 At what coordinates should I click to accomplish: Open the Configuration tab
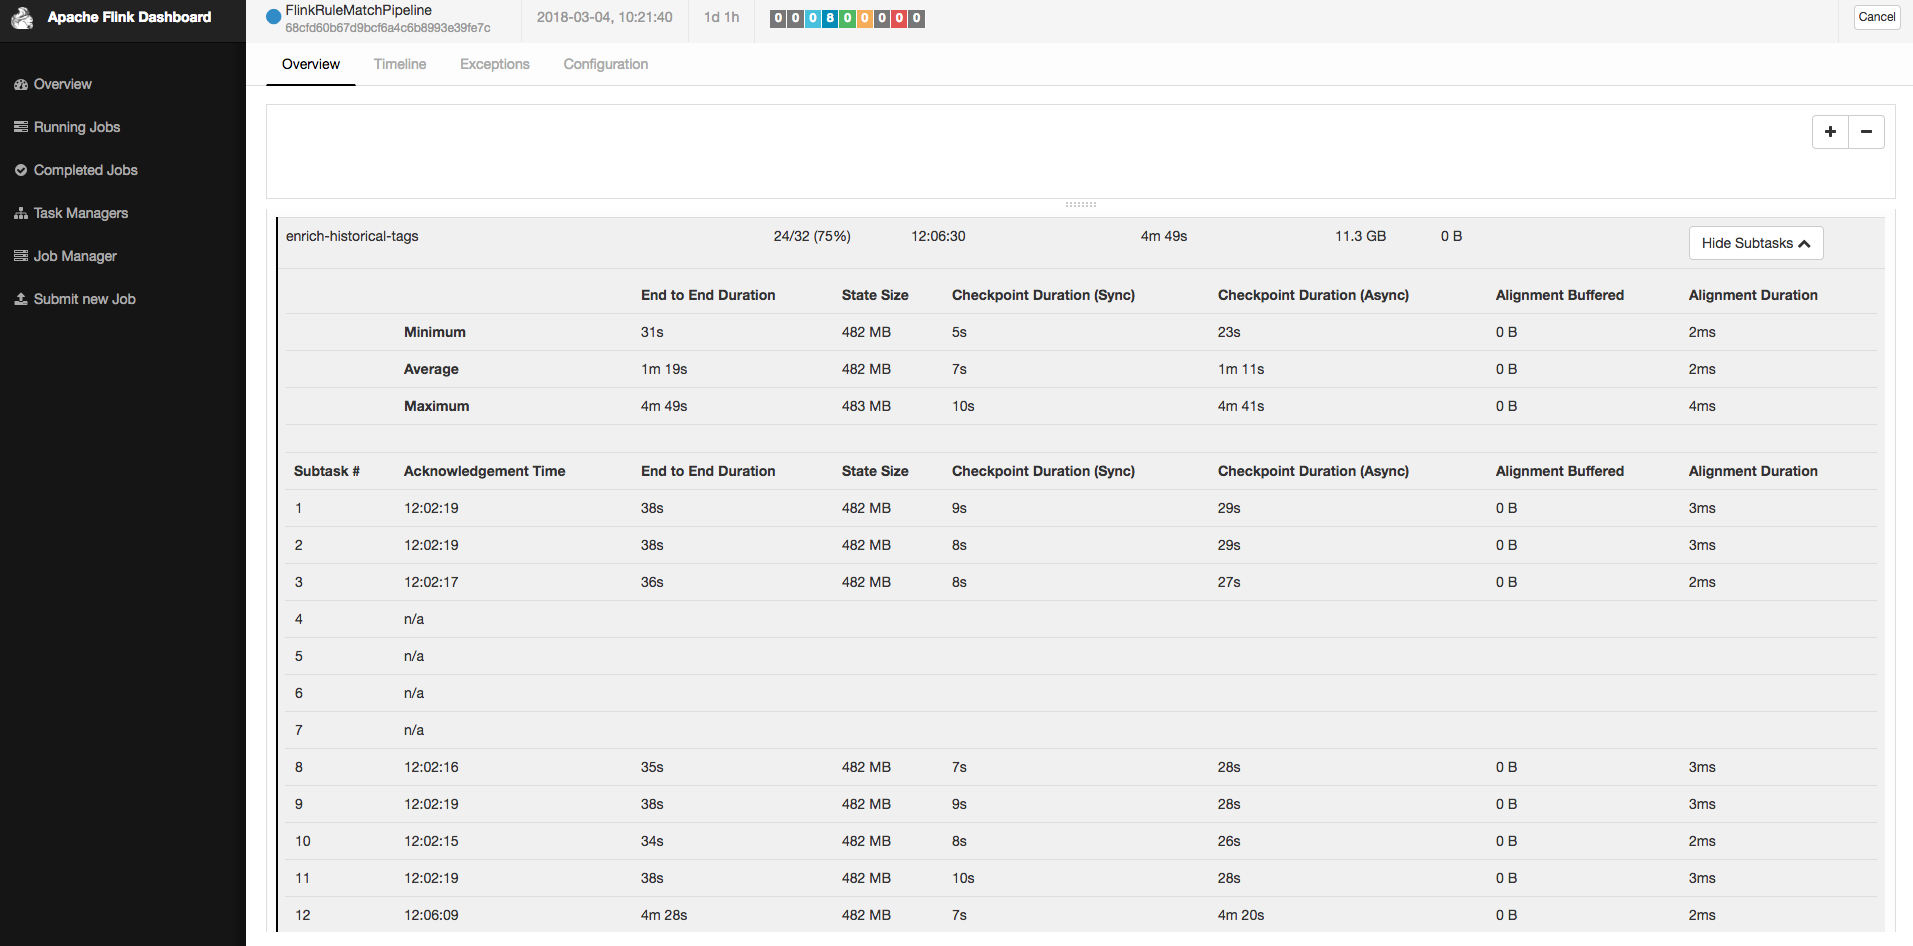pyautogui.click(x=605, y=64)
